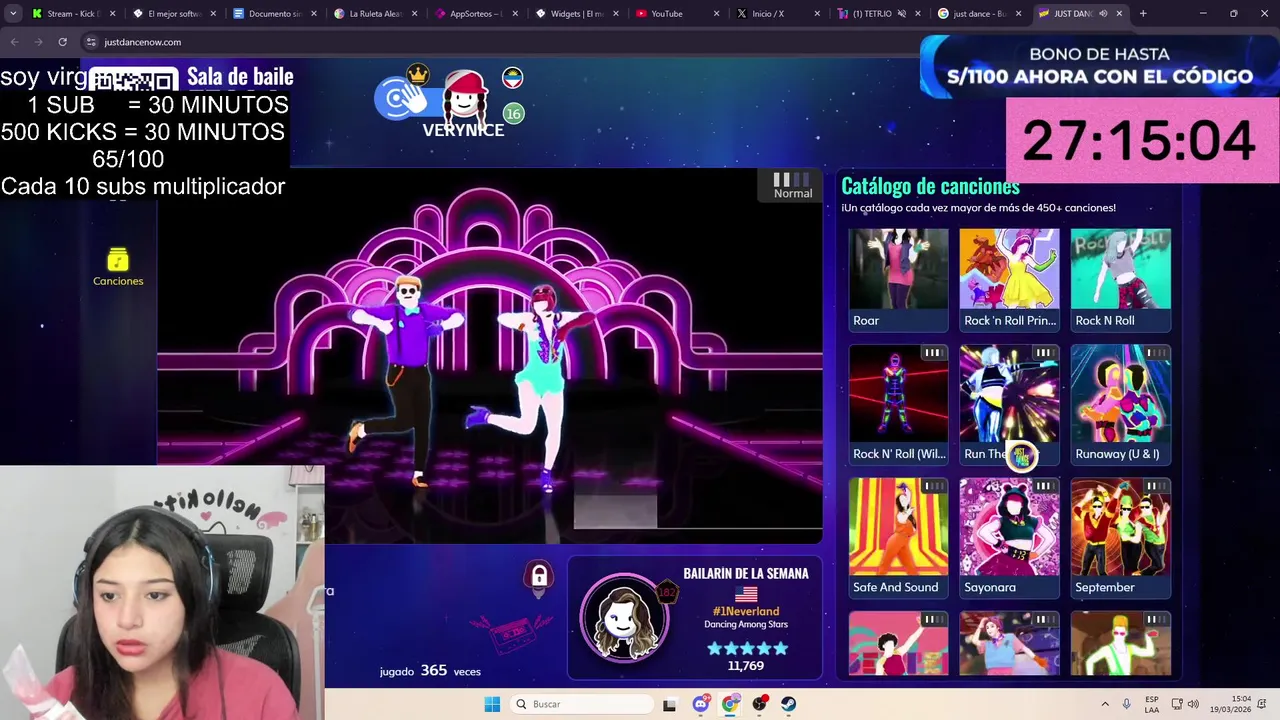Open Steam from the taskbar
Screen dimensions: 1280x720
pyautogui.click(x=789, y=704)
